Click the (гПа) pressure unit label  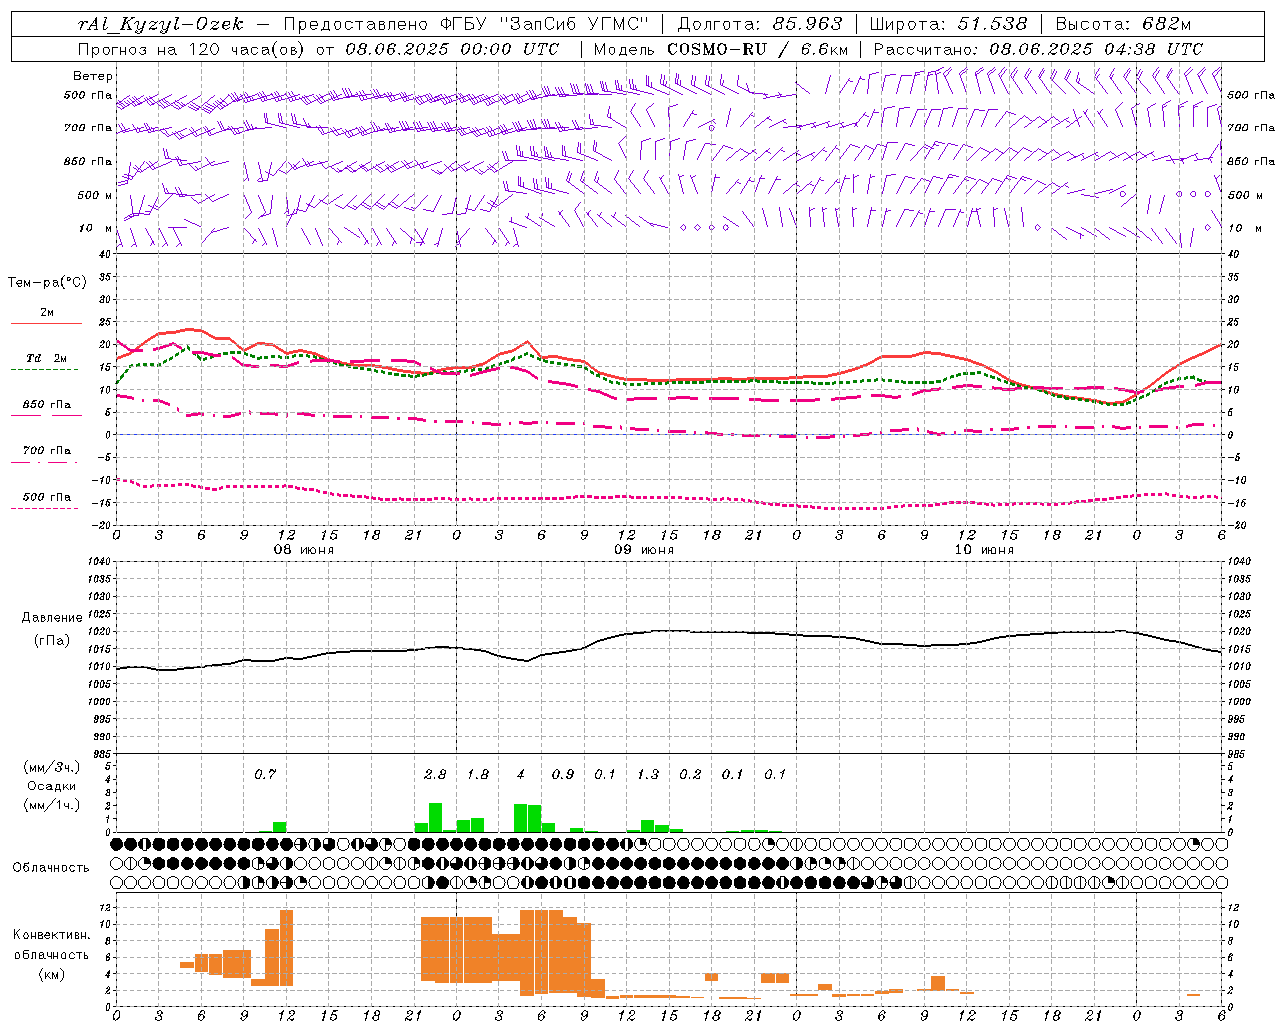pos(52,641)
